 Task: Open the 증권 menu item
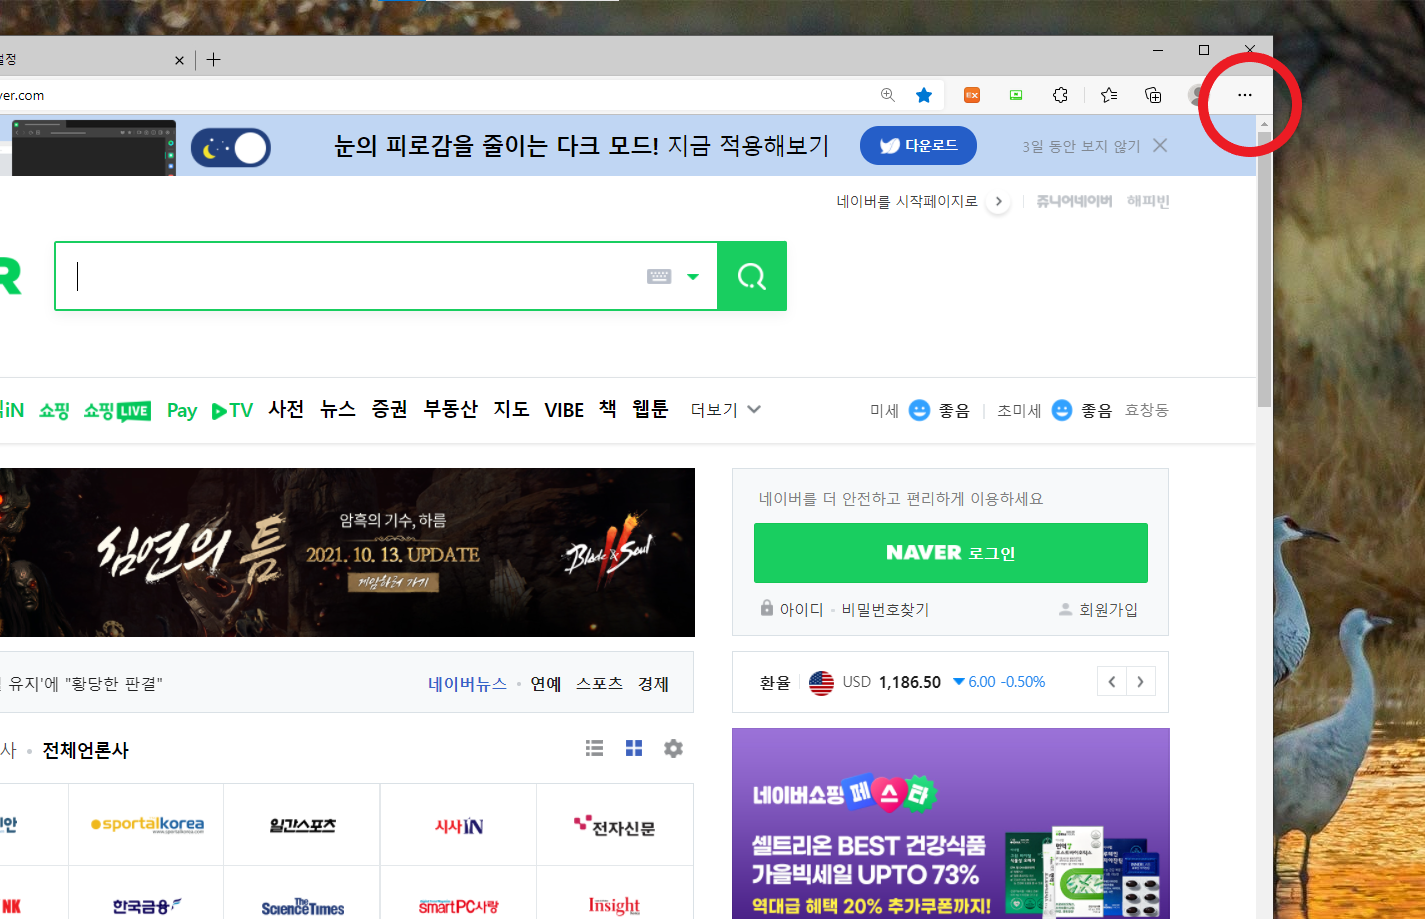point(390,409)
